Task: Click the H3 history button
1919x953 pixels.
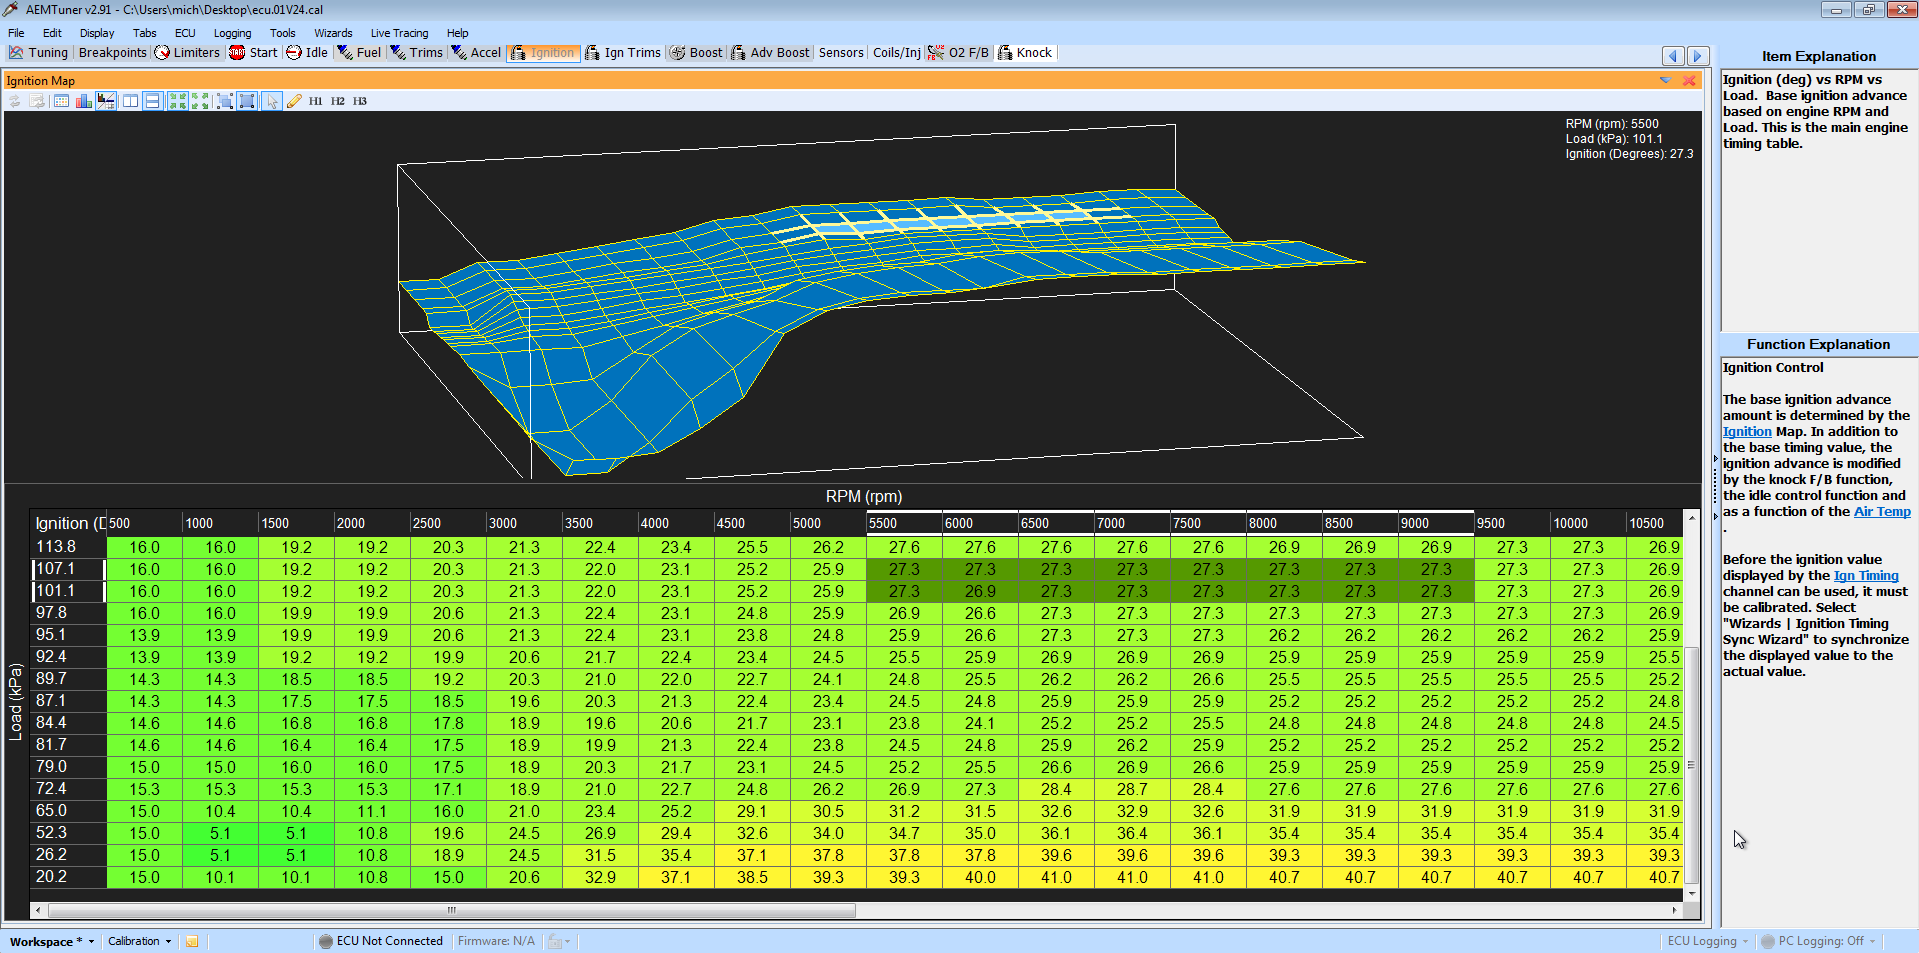Action: 360,101
